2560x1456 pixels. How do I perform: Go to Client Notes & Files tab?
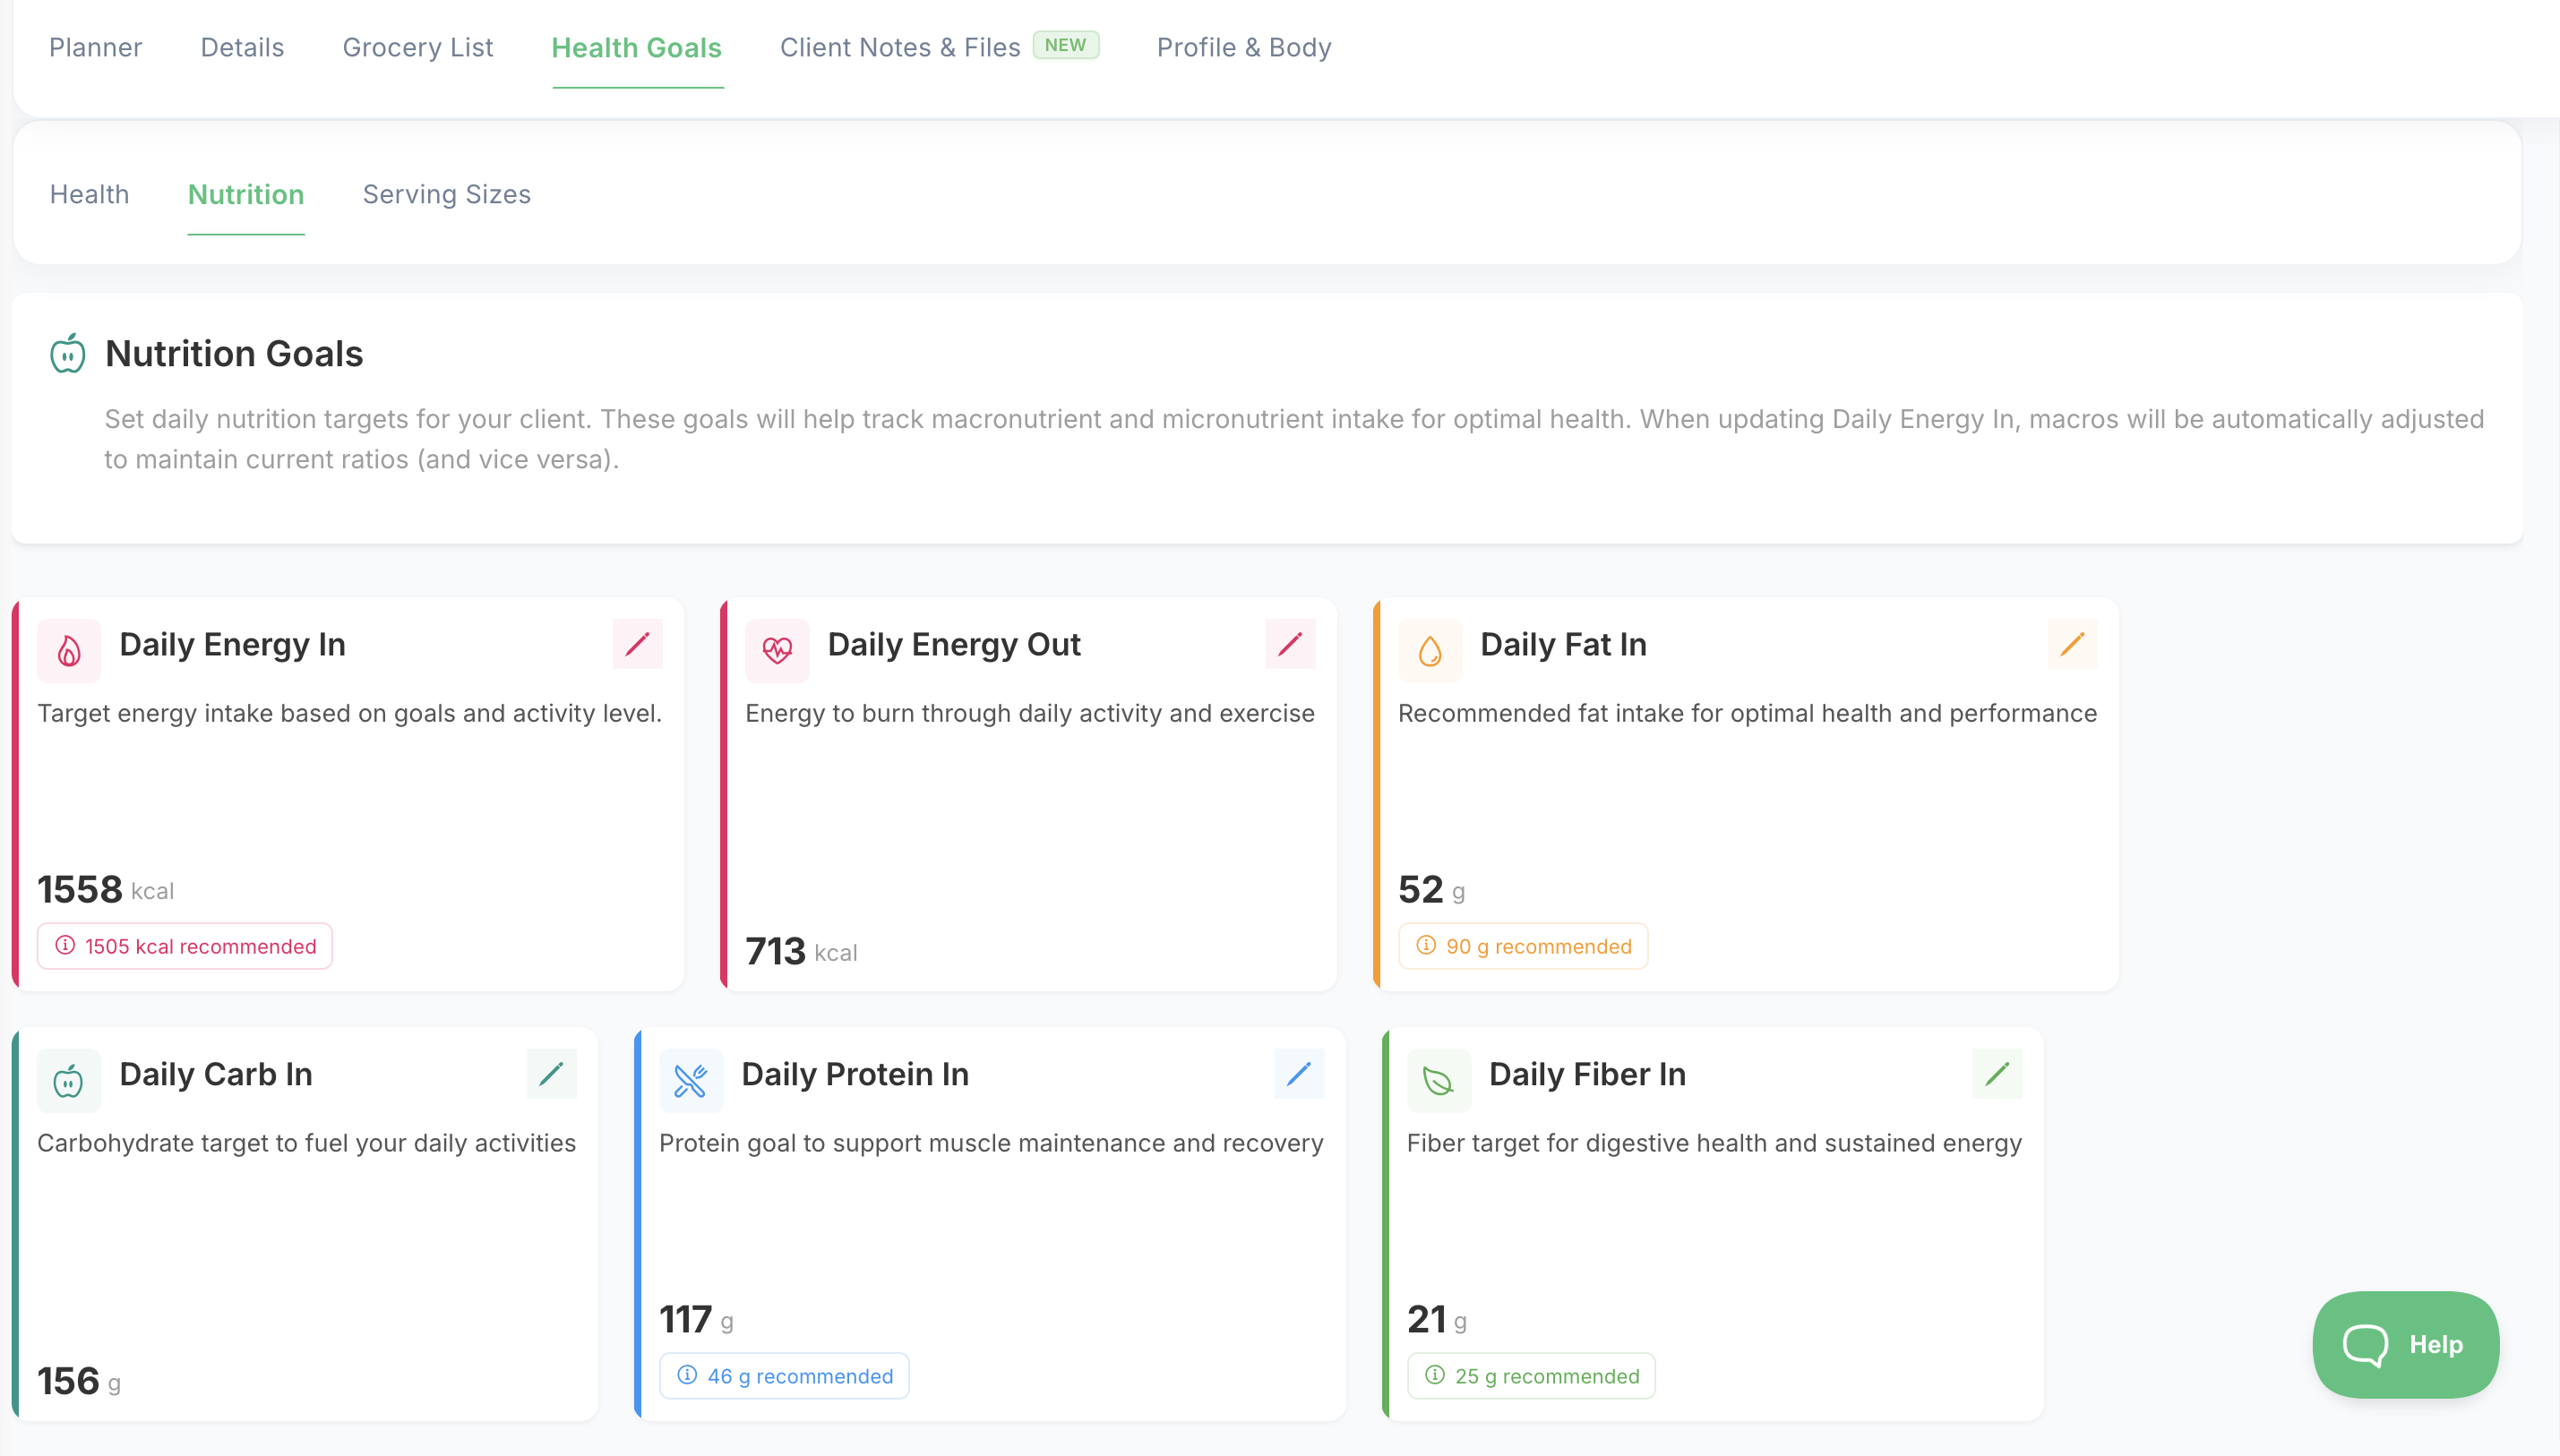[x=899, y=47]
